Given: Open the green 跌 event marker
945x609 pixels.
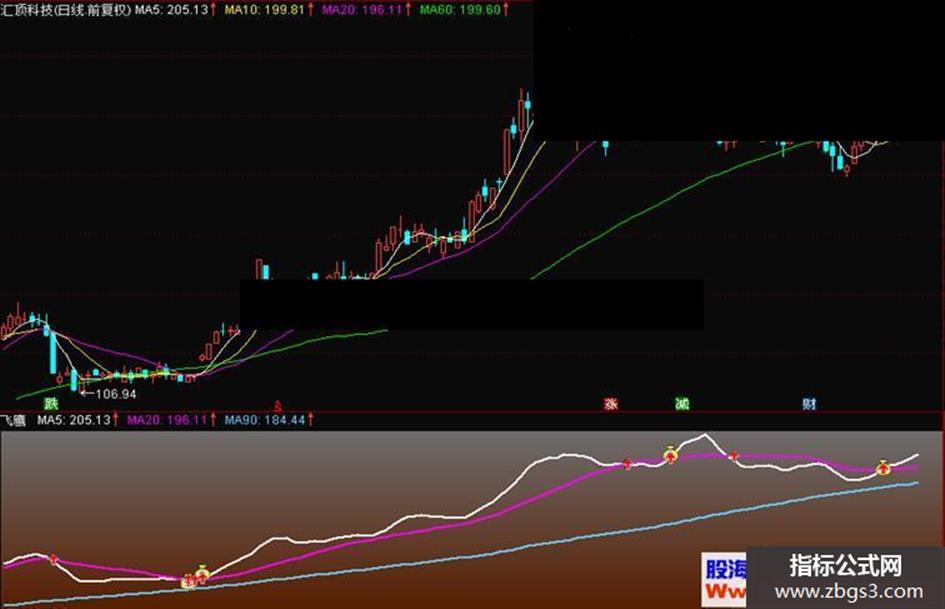Looking at the screenshot, I should (x=51, y=404).
